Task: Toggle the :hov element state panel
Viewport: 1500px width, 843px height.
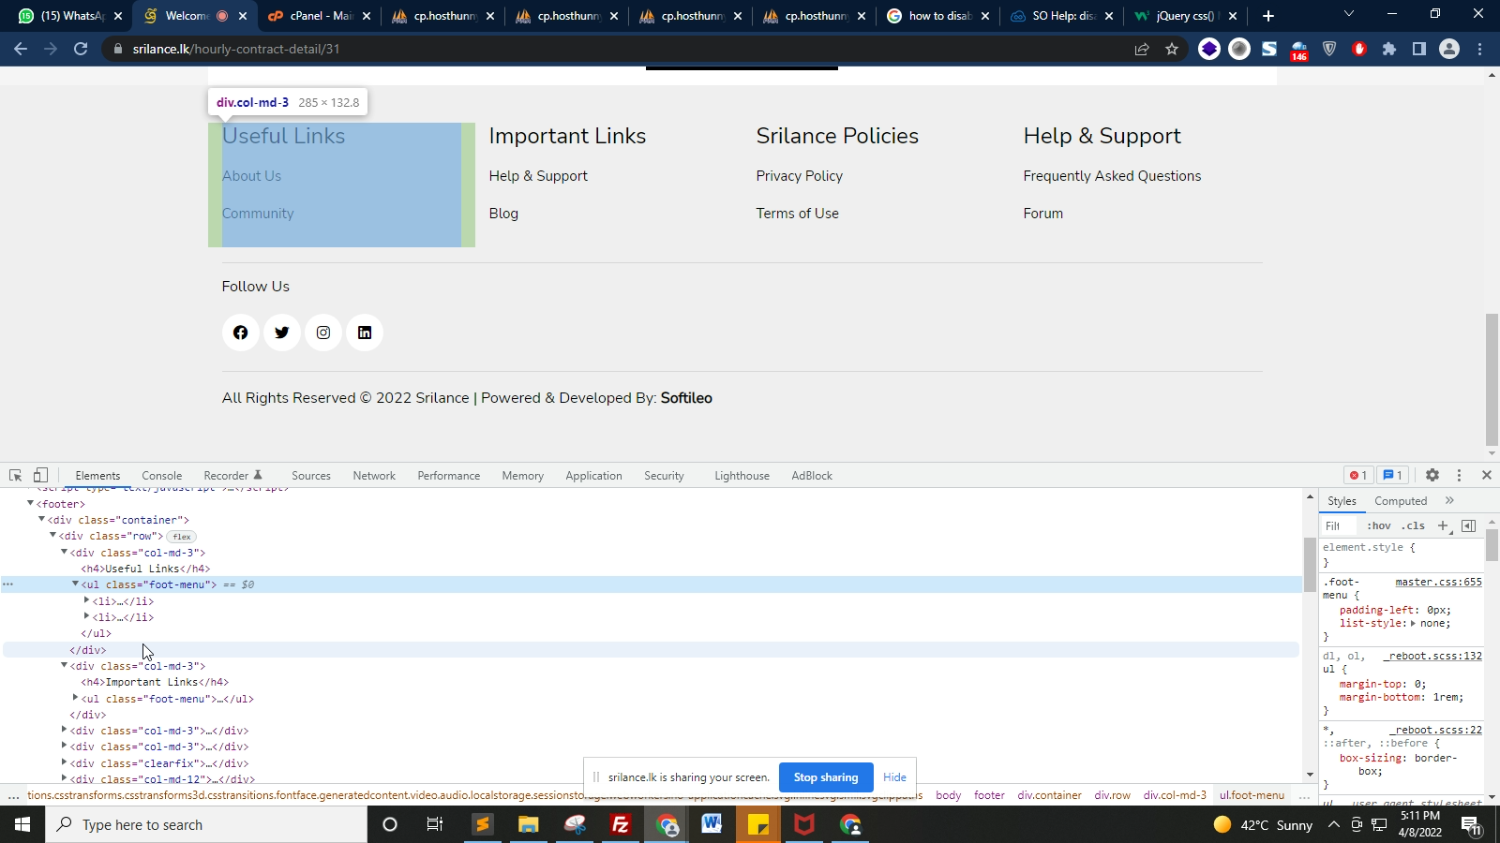Action: click(1379, 526)
